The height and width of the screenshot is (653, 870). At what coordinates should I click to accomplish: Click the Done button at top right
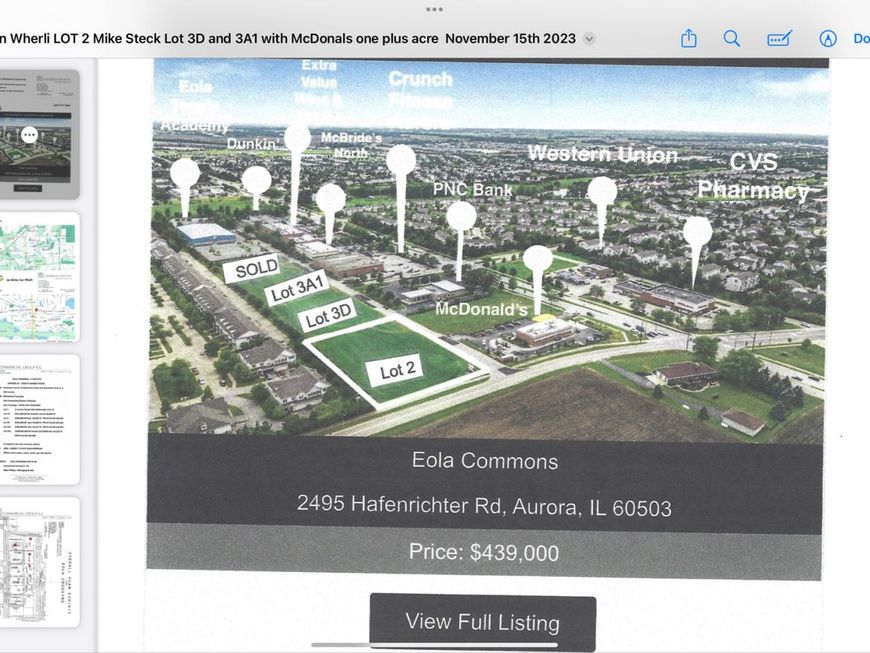coord(860,38)
